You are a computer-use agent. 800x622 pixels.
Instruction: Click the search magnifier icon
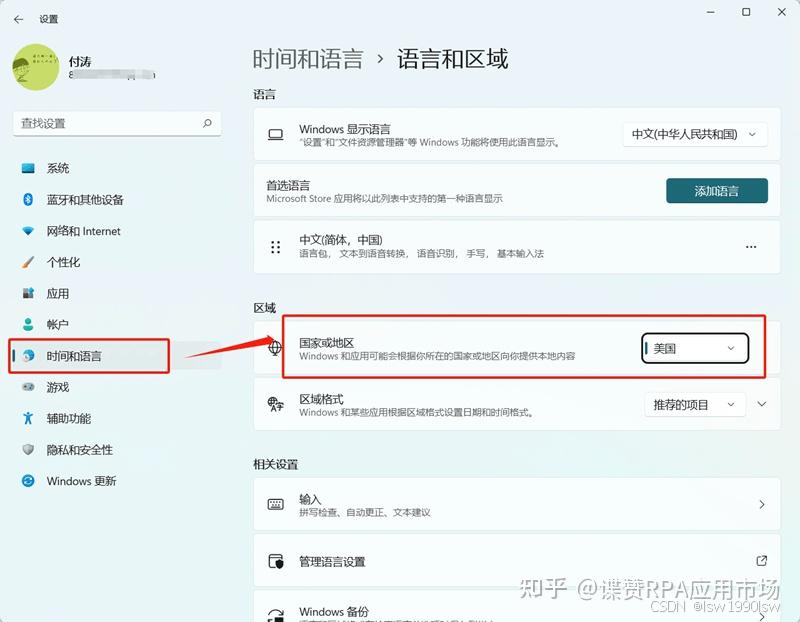207,123
